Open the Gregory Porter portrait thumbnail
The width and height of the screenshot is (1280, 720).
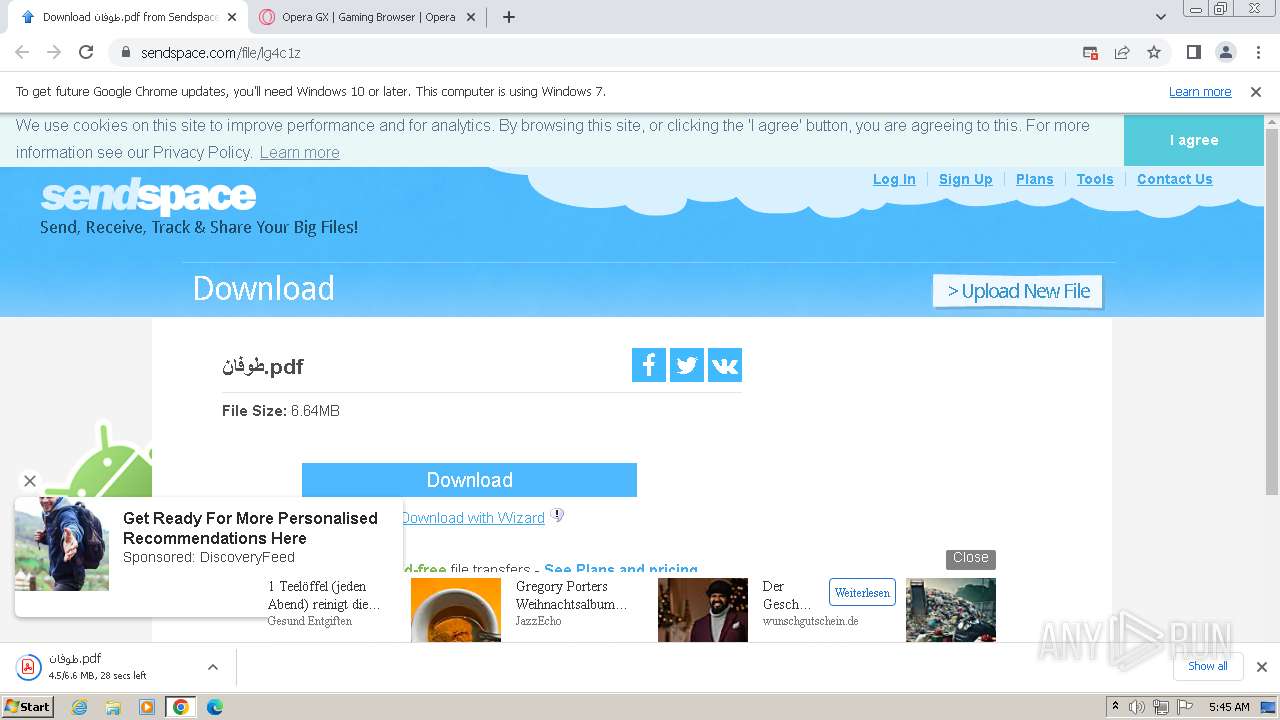[x=703, y=610]
